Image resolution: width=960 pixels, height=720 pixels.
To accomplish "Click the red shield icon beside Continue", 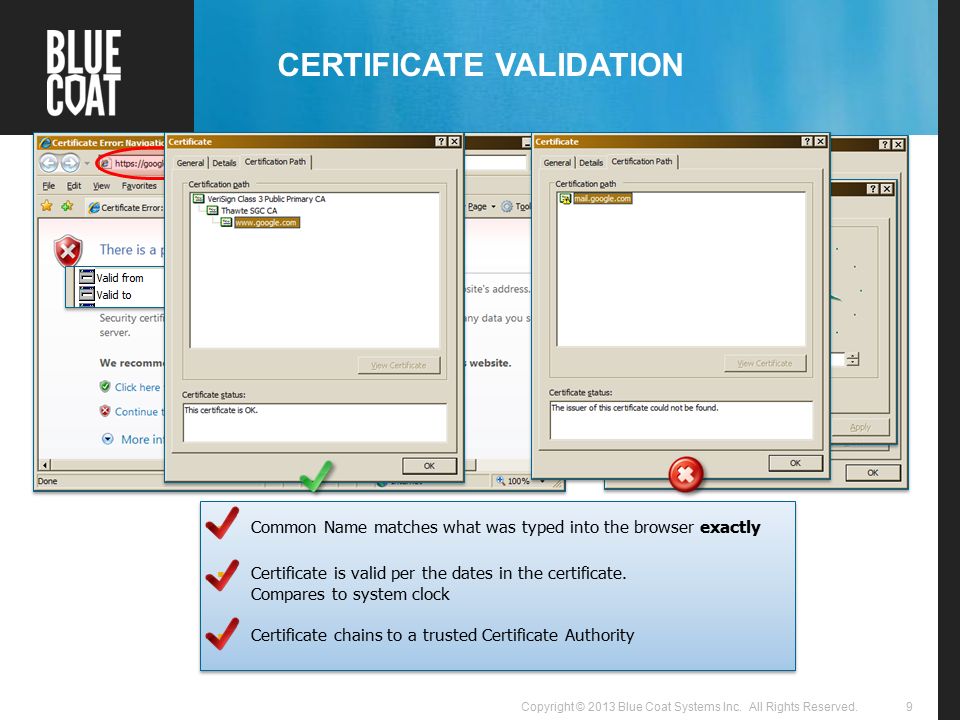I will click(x=105, y=411).
